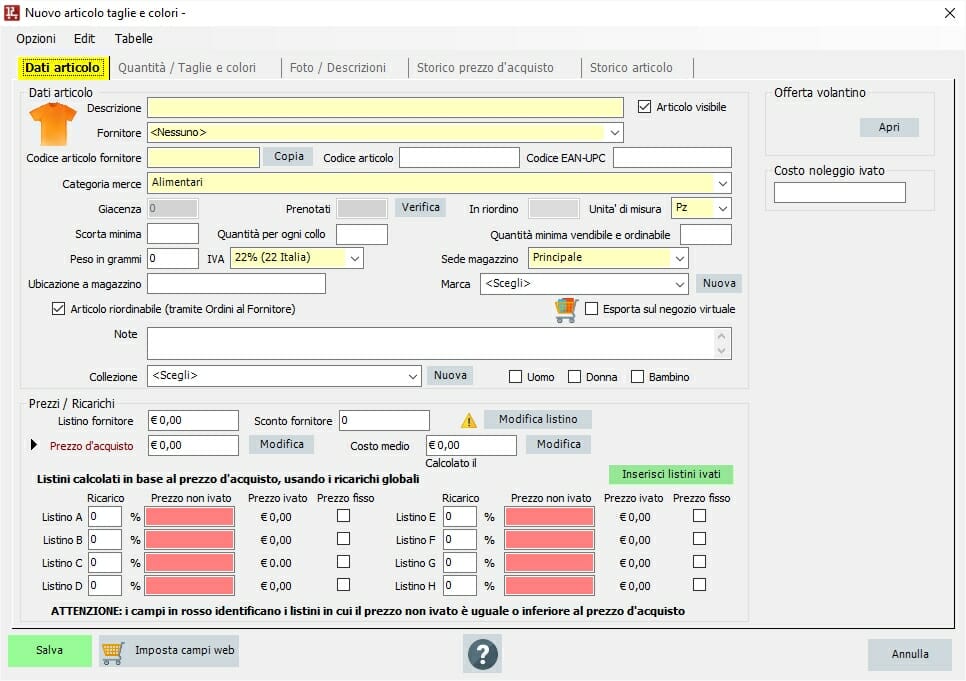Check the Bambino checkbox
The width and height of the screenshot is (966, 681).
coord(638,376)
